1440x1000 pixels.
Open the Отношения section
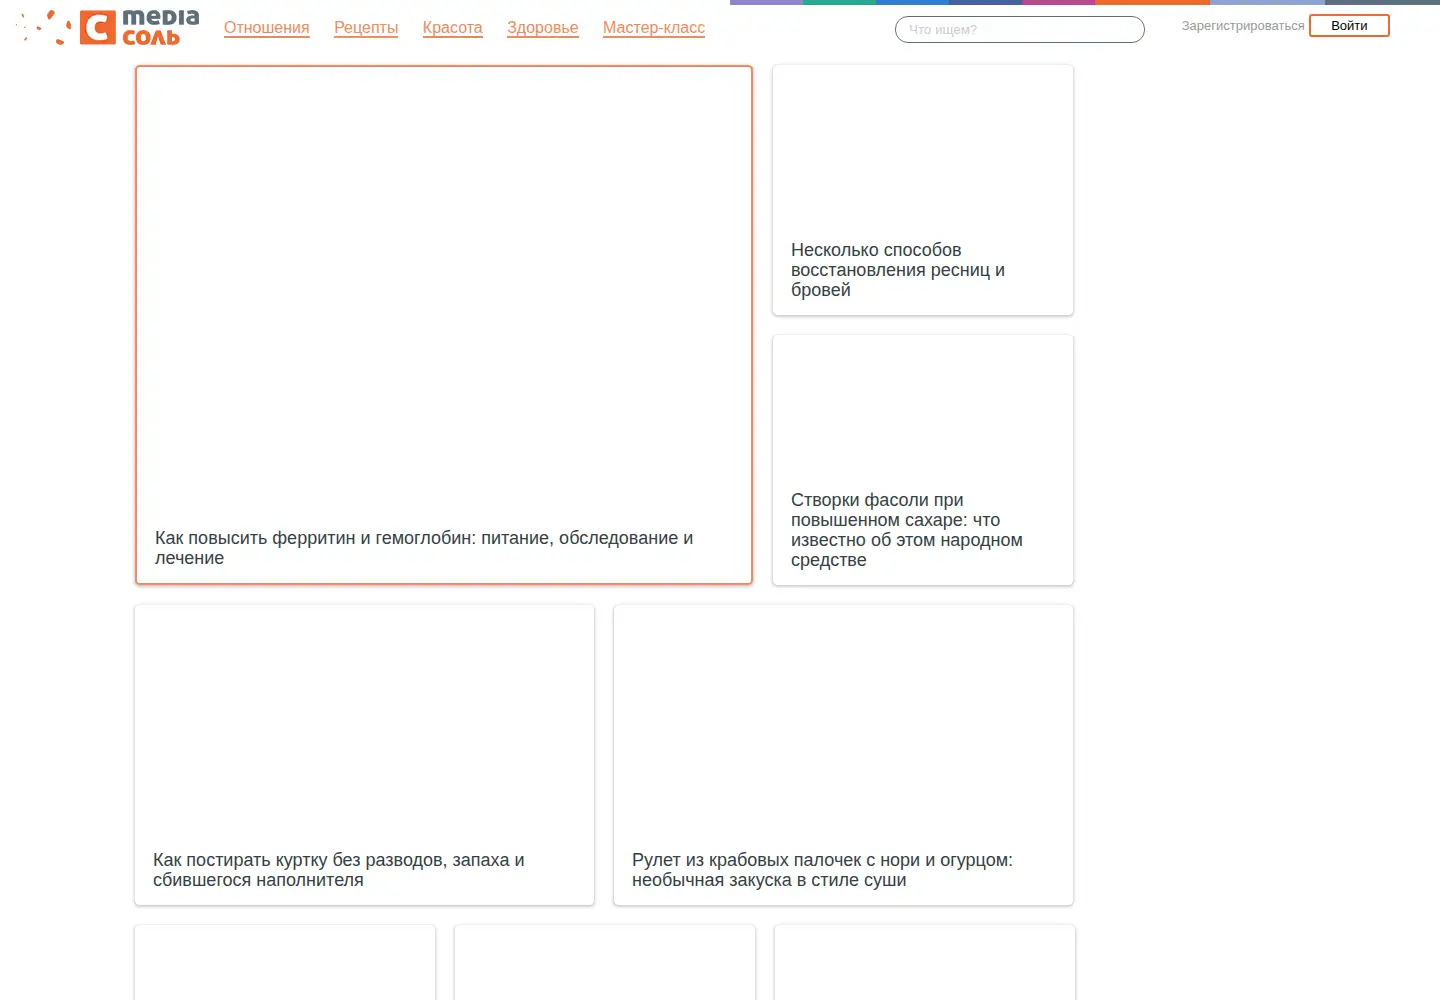pos(267,28)
